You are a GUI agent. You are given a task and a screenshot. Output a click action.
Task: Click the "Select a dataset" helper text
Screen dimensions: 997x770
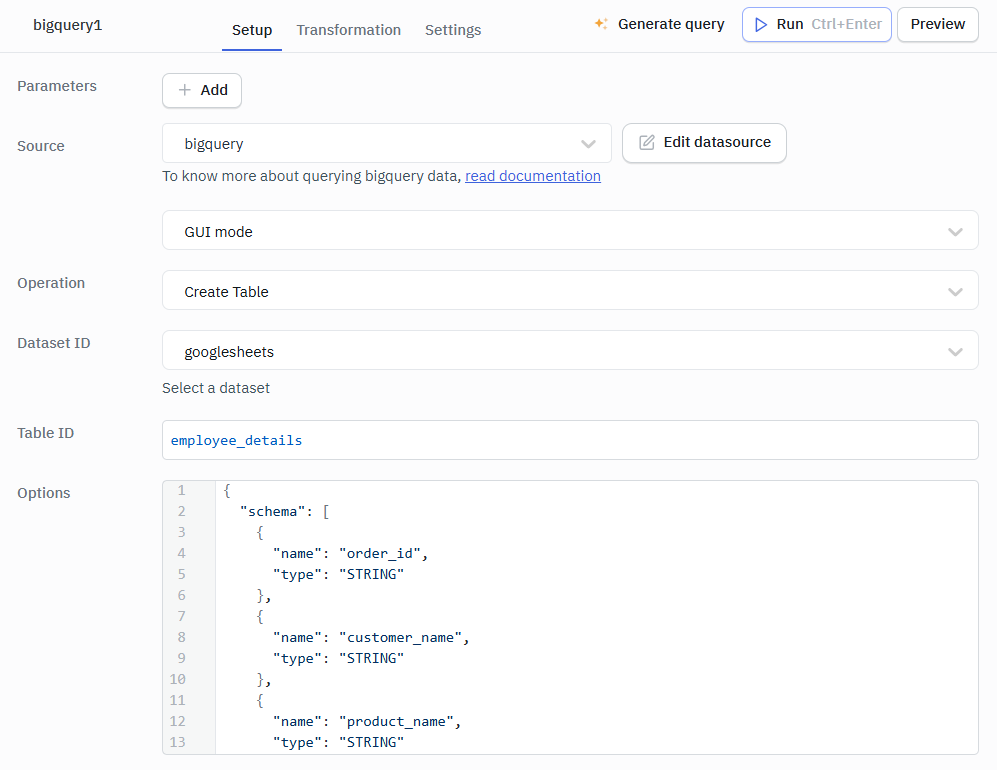(216, 388)
